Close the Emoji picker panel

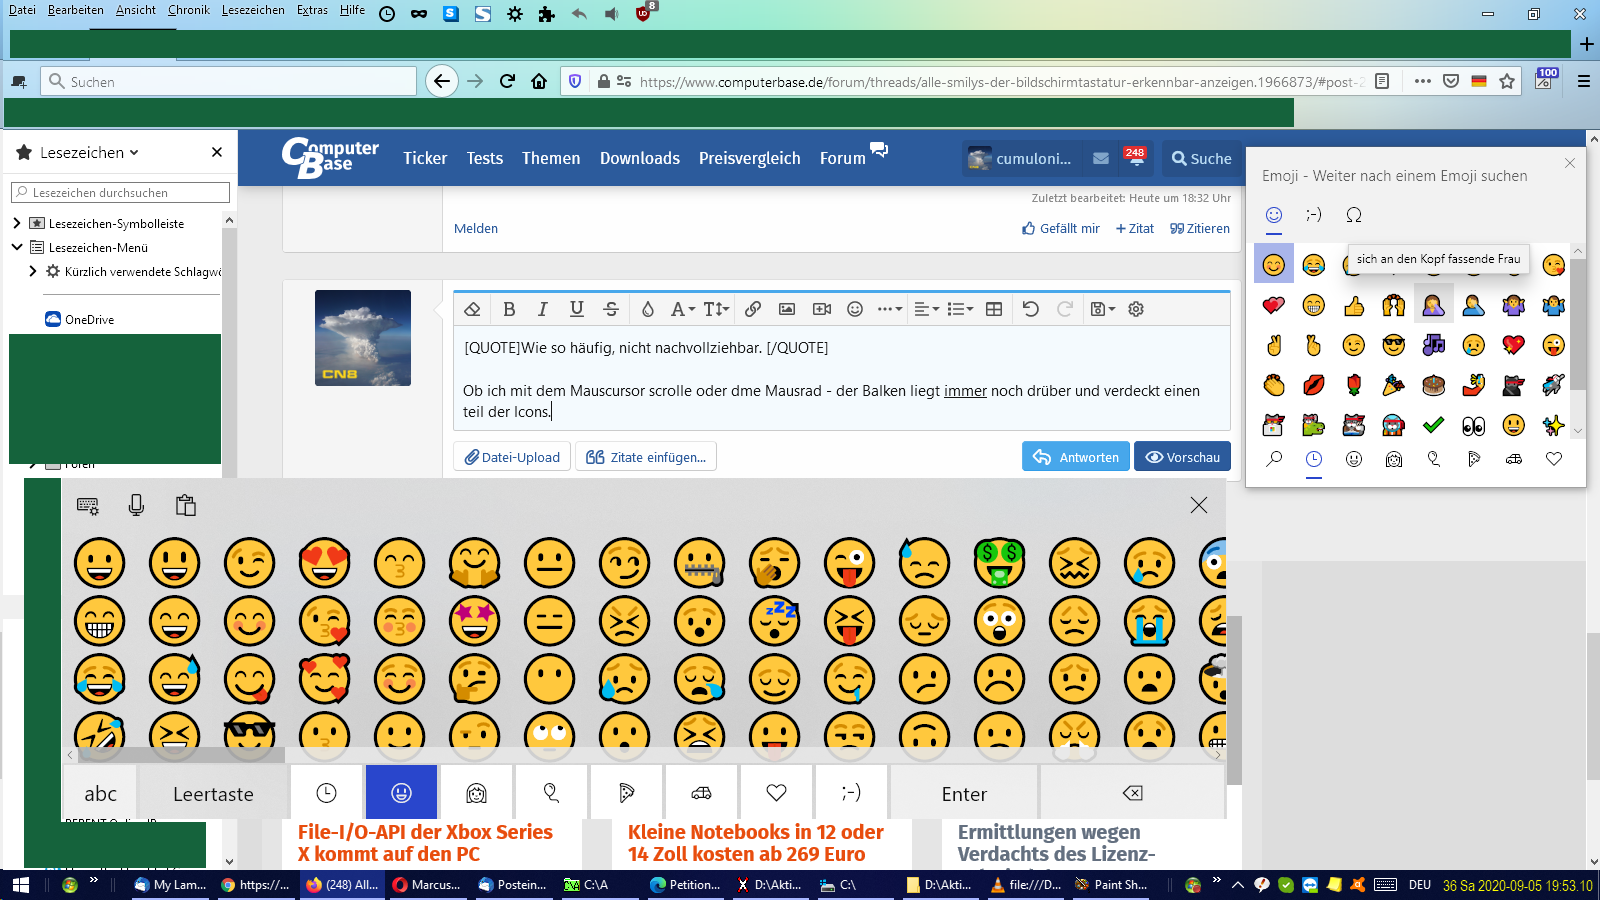click(1570, 163)
